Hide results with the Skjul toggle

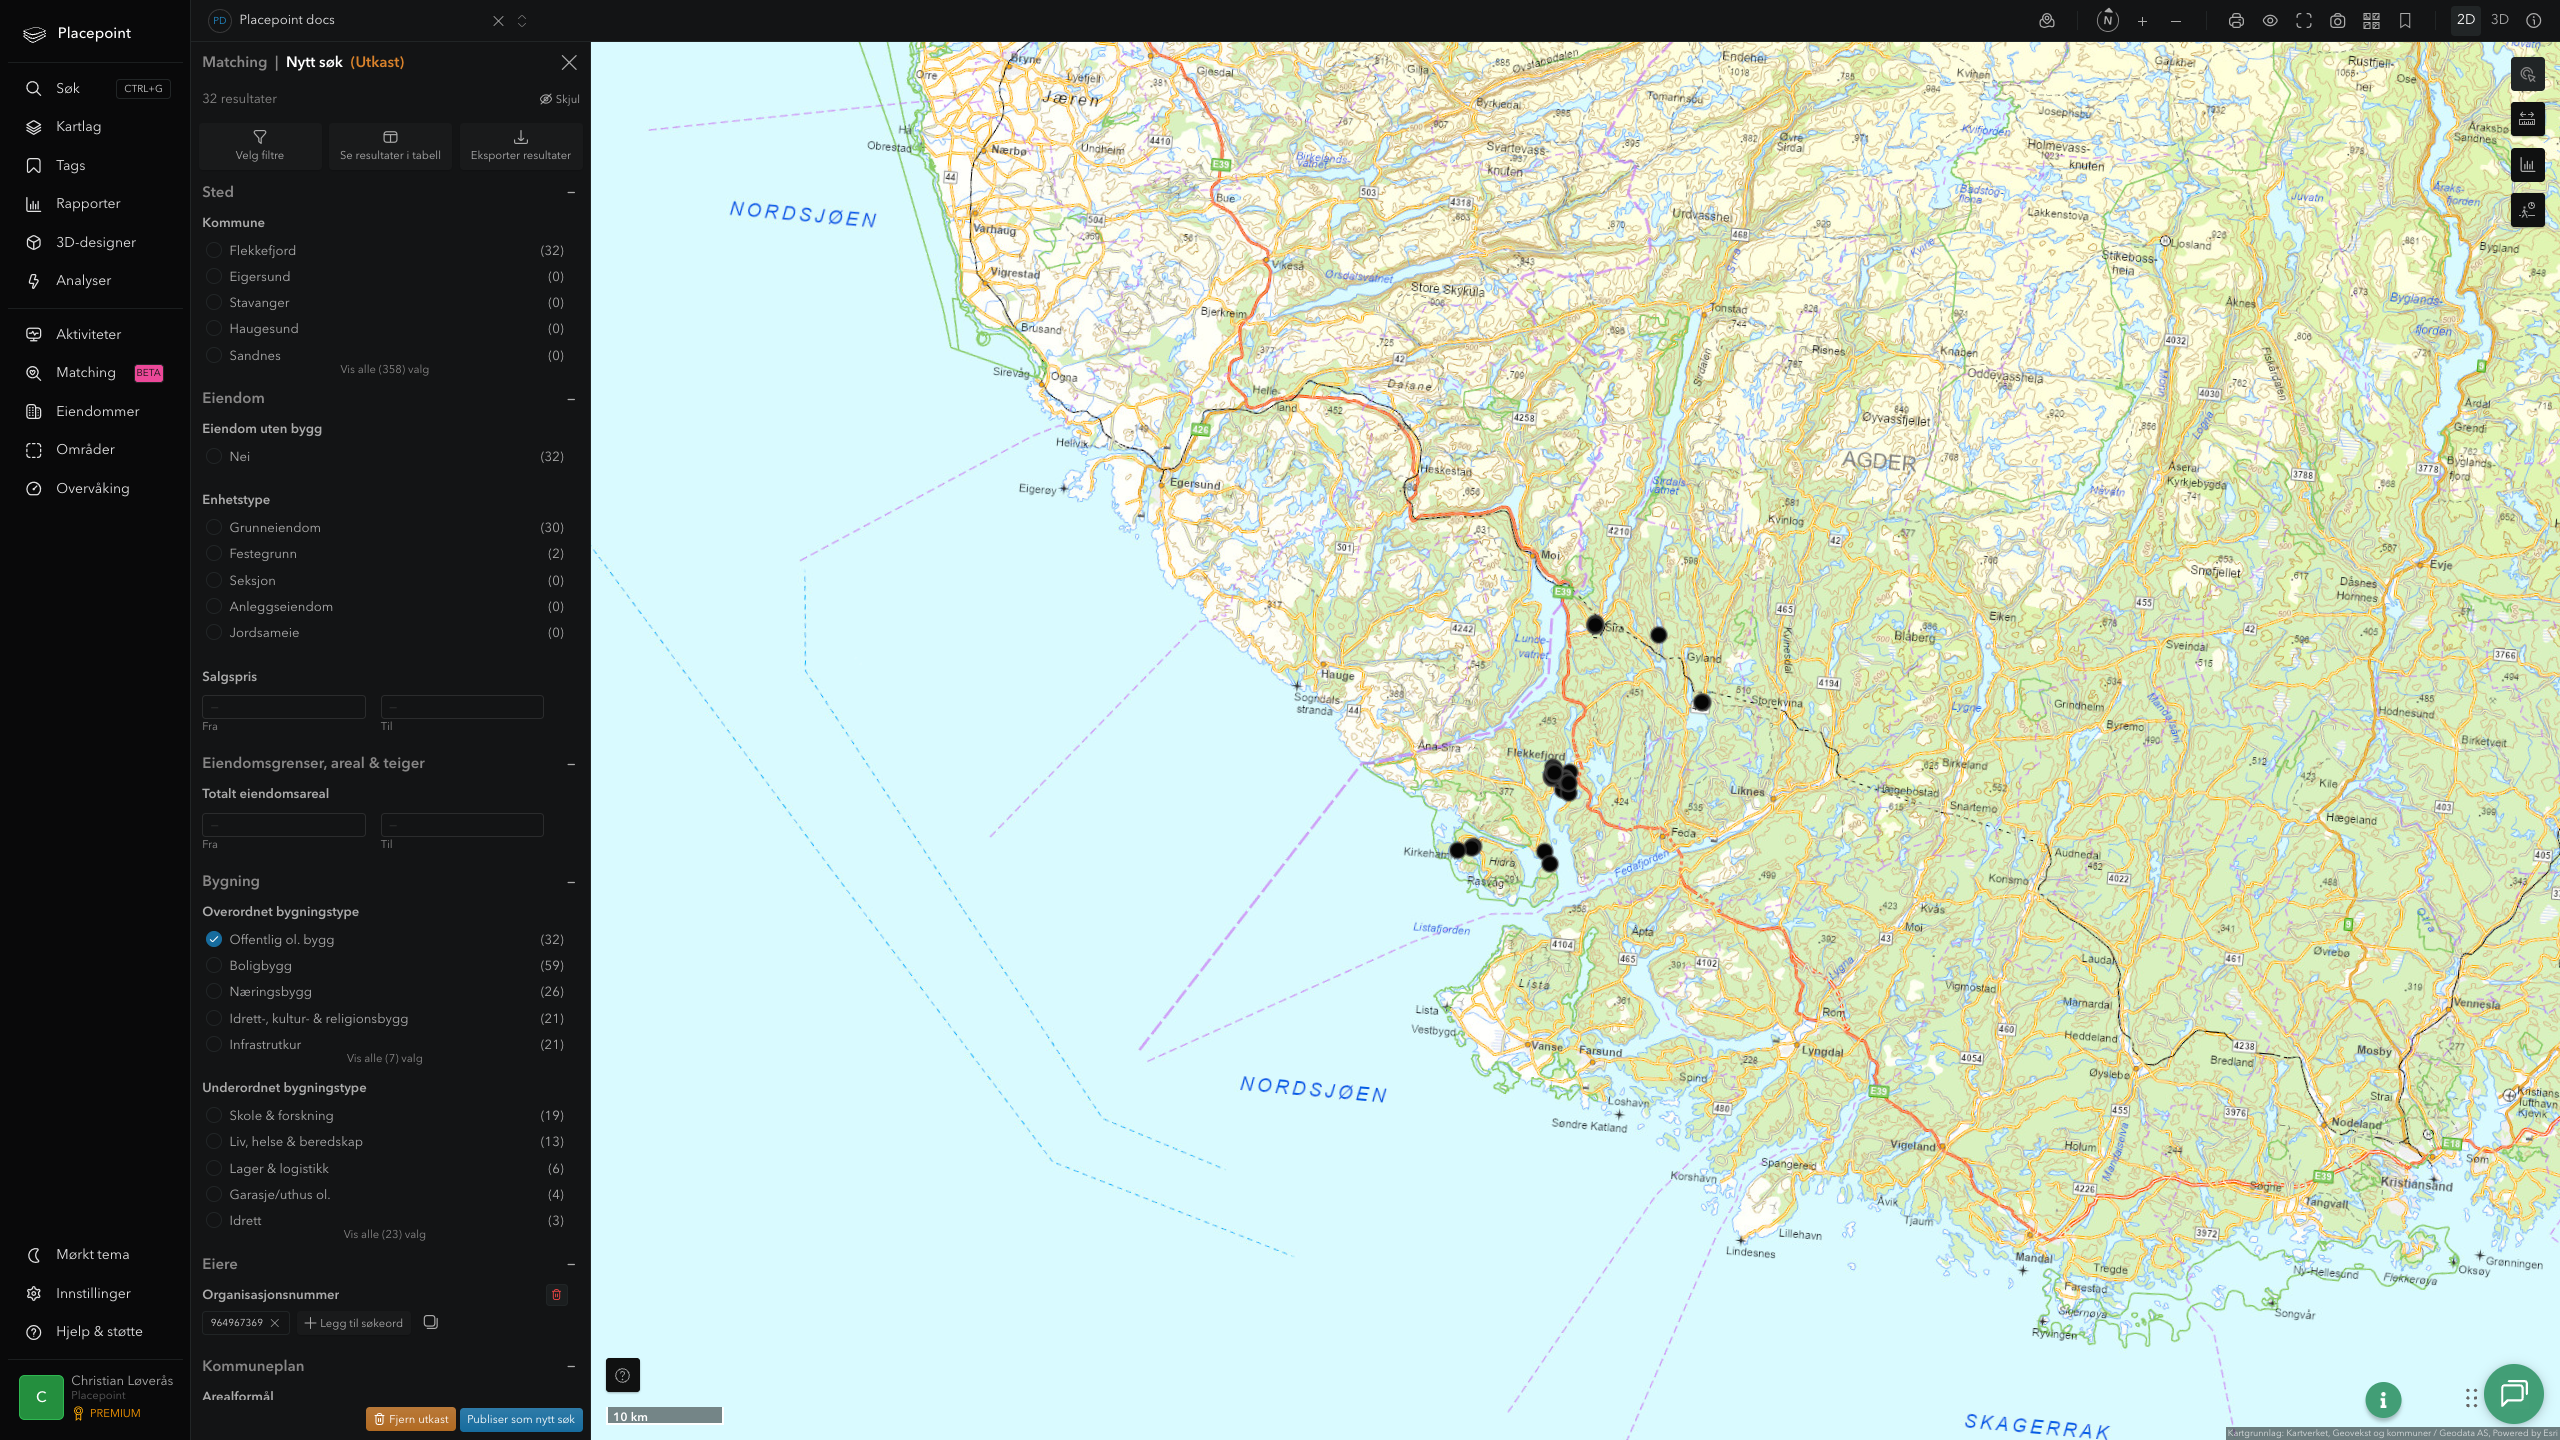(560, 99)
